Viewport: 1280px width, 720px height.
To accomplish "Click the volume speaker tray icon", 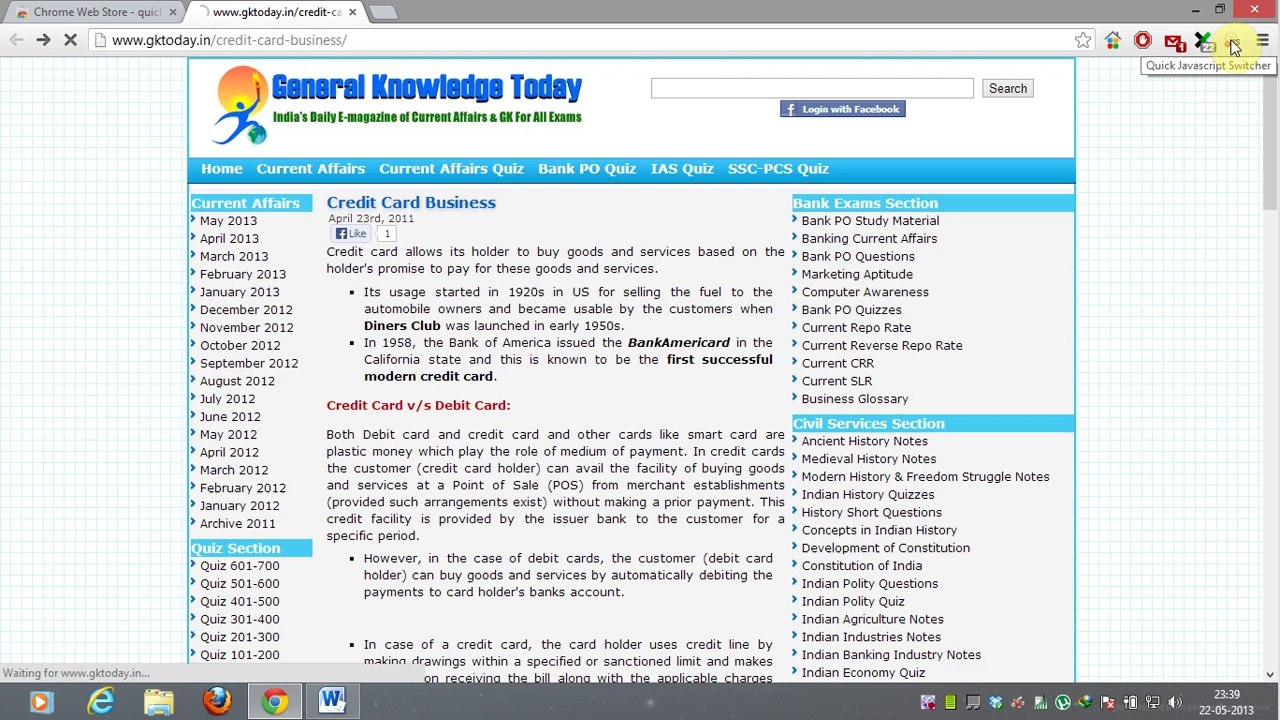I will [1175, 702].
